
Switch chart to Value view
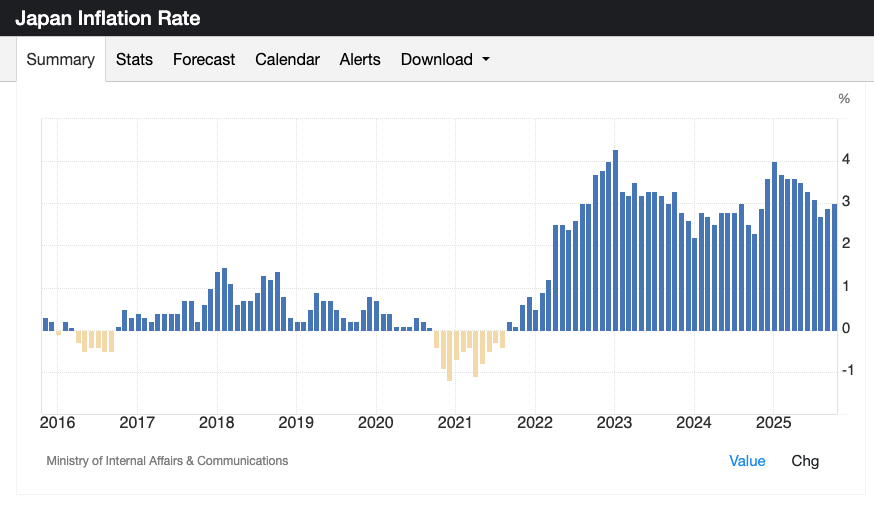(747, 461)
